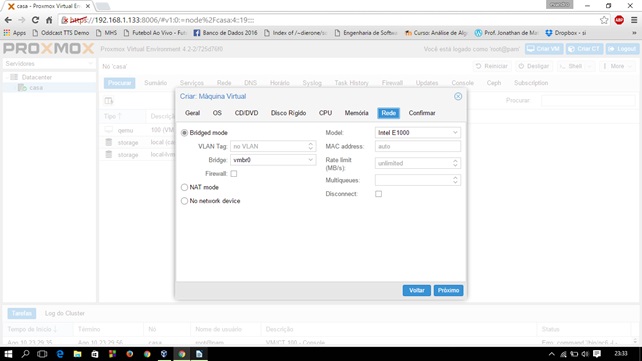Open the Apps bookmarks shortcut
The height and width of the screenshot is (361, 642).
(x=15, y=33)
